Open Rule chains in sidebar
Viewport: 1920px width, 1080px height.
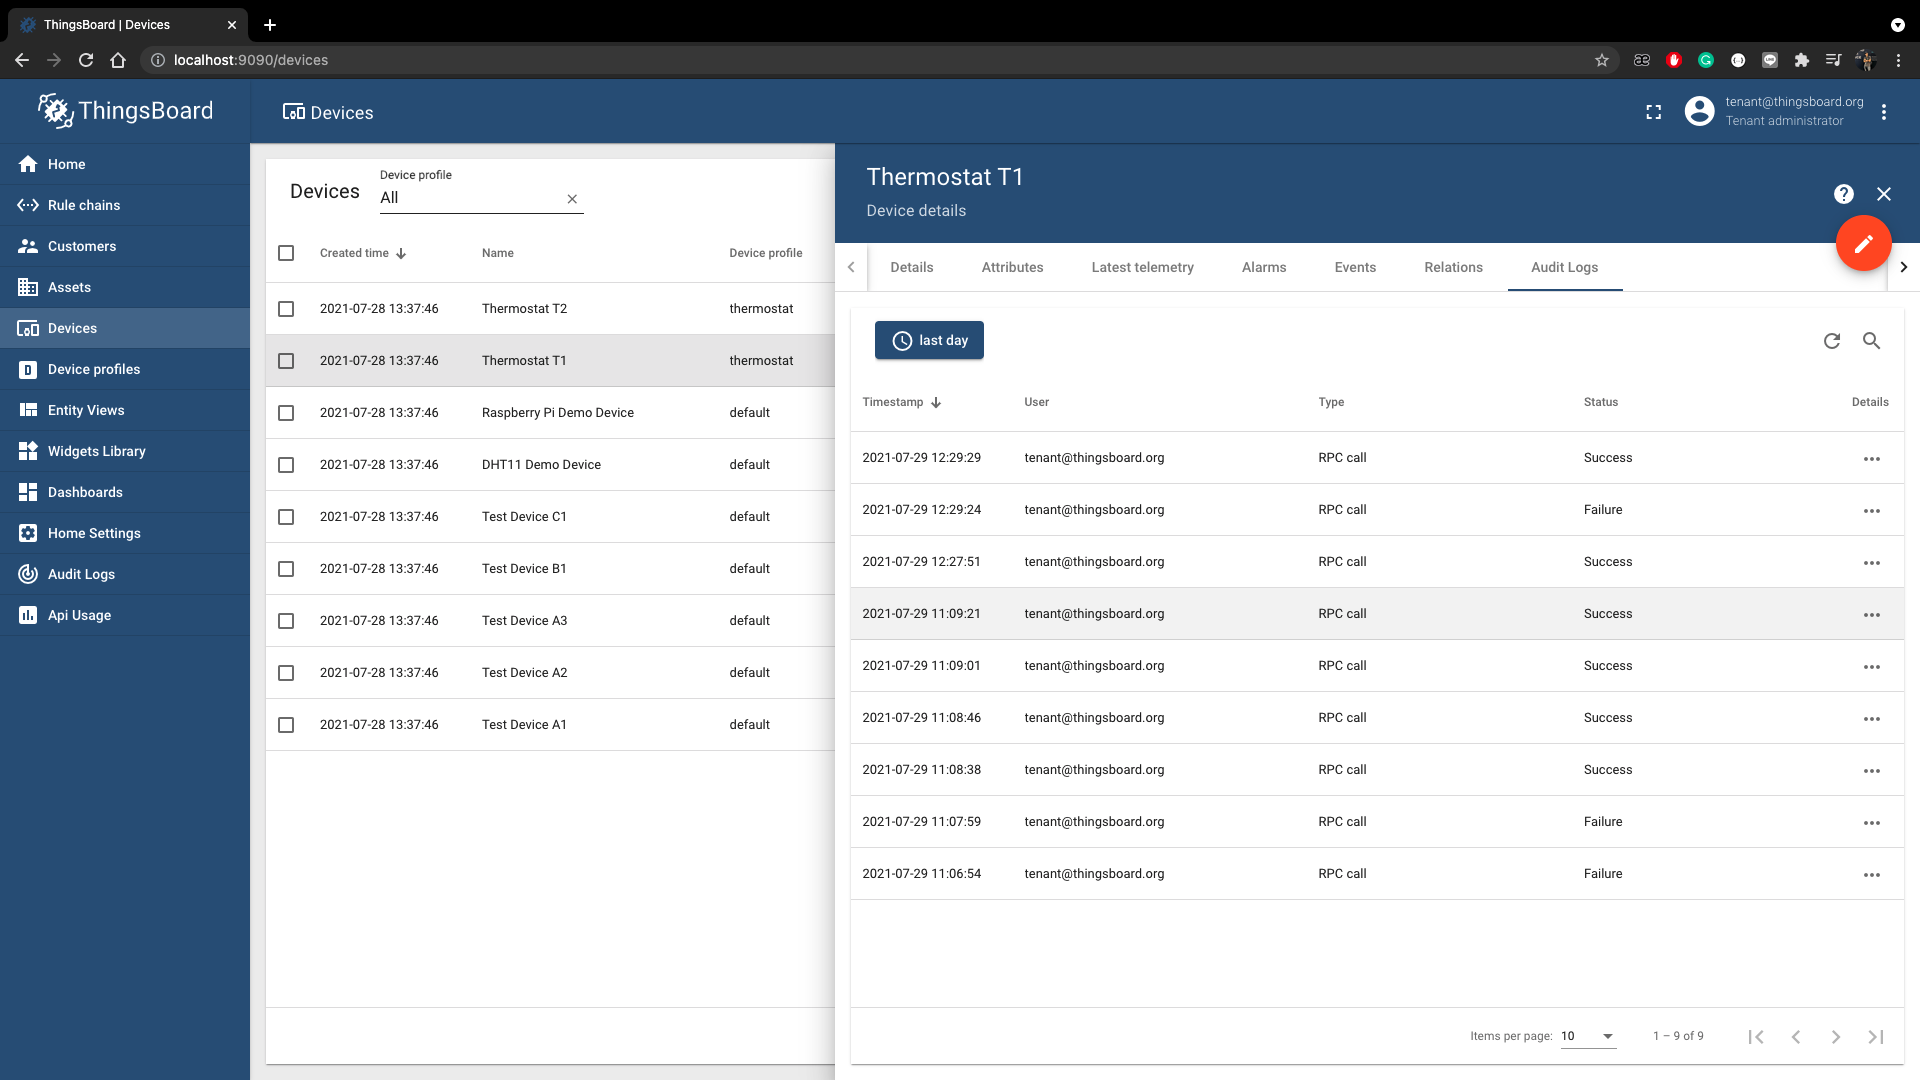[84, 205]
